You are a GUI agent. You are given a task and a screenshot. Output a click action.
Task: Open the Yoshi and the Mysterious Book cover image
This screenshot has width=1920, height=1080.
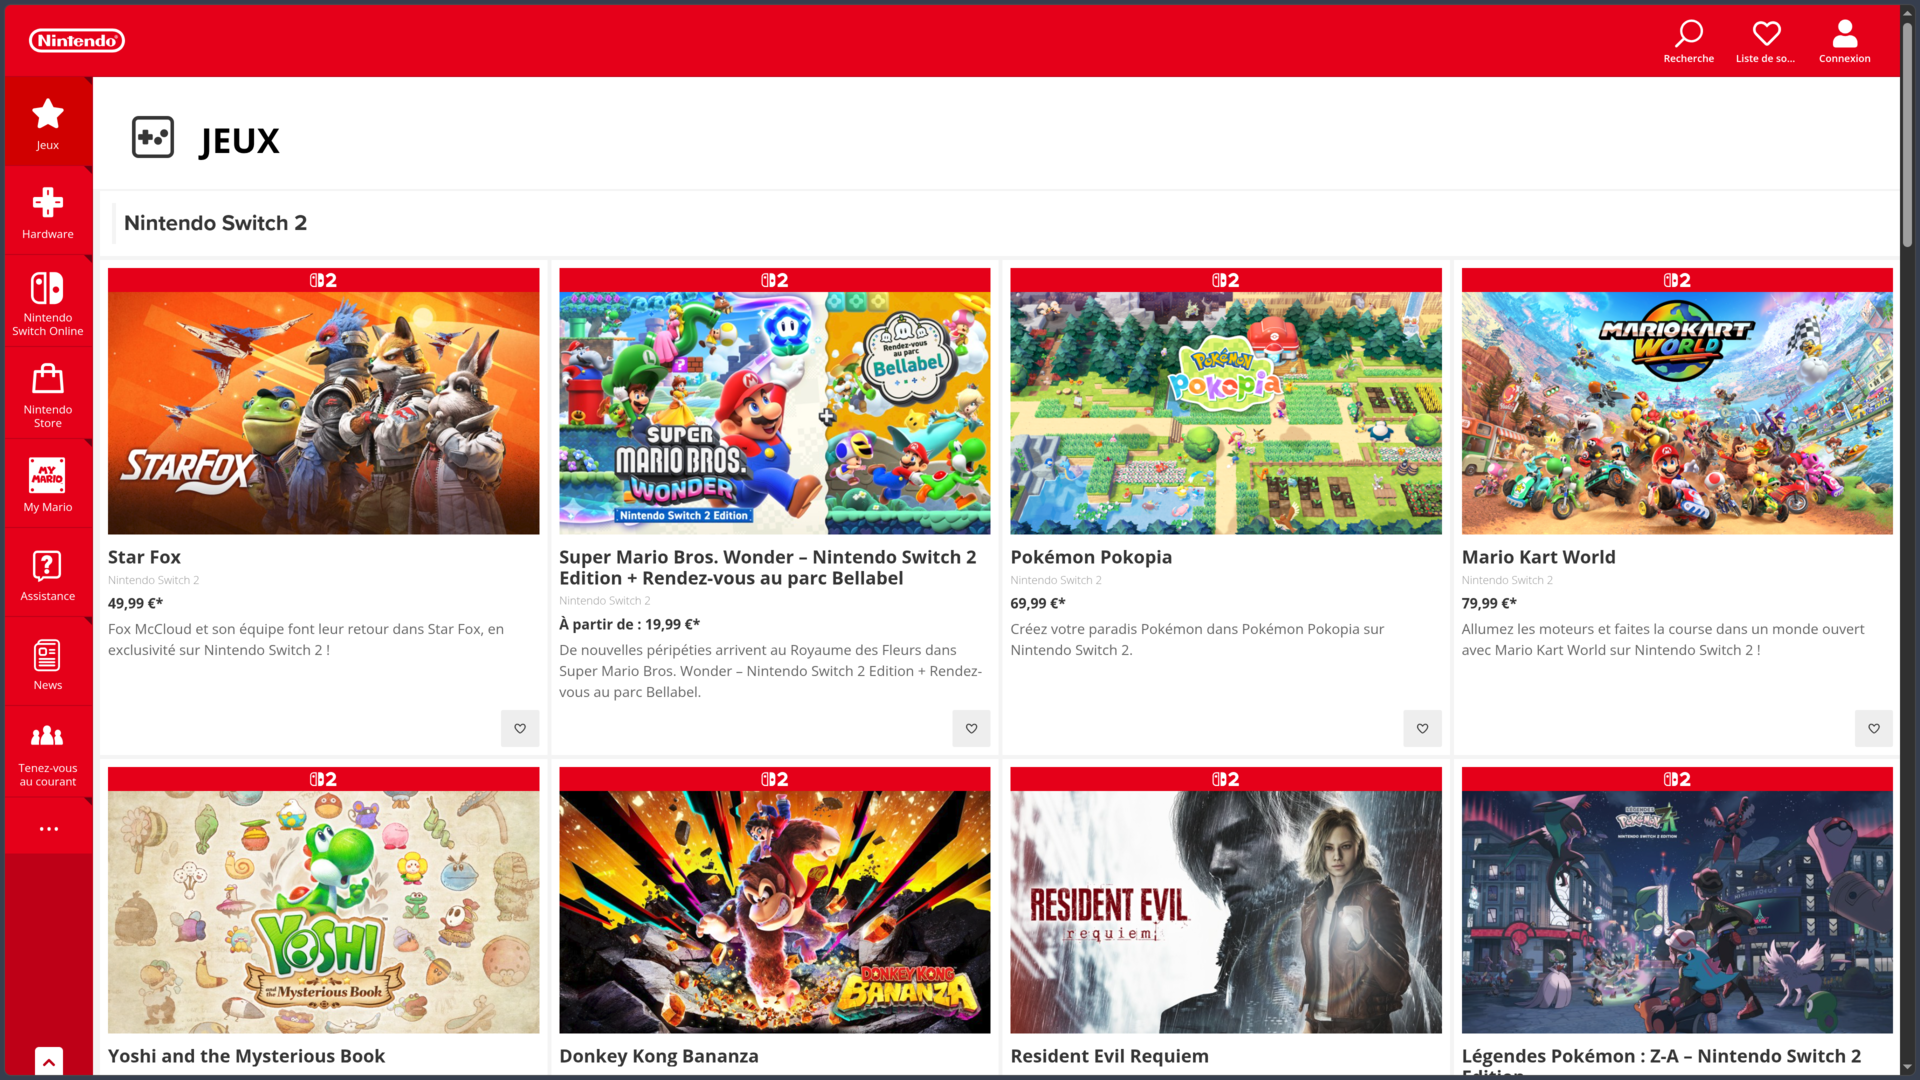point(323,912)
